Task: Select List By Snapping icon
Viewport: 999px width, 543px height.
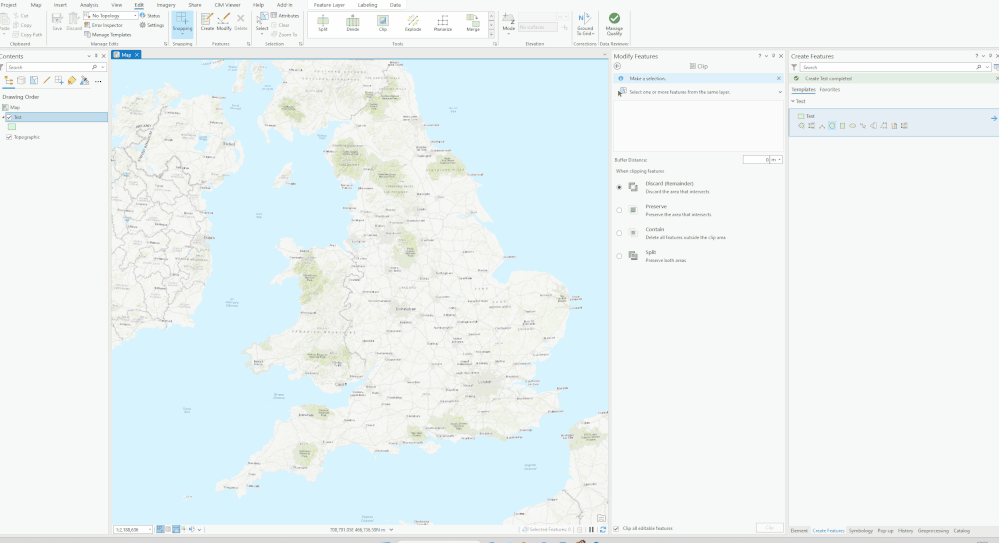Action: (59, 81)
